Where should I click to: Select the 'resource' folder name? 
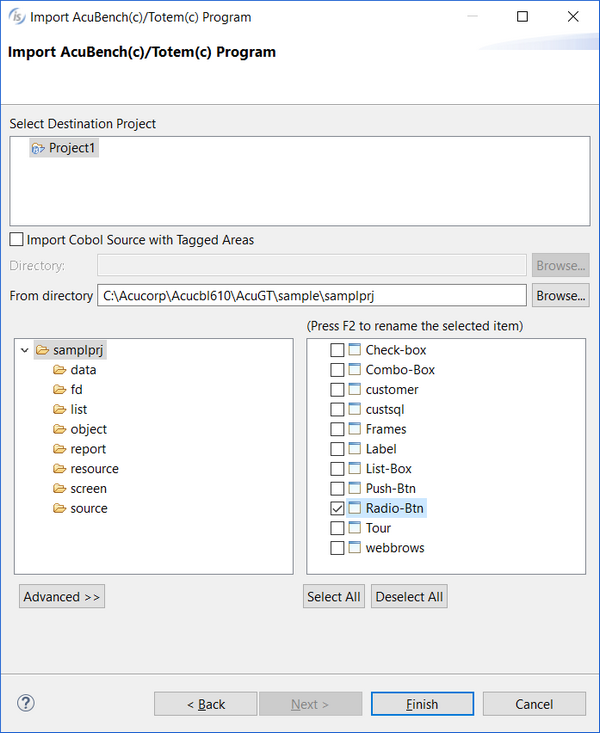click(x=94, y=469)
